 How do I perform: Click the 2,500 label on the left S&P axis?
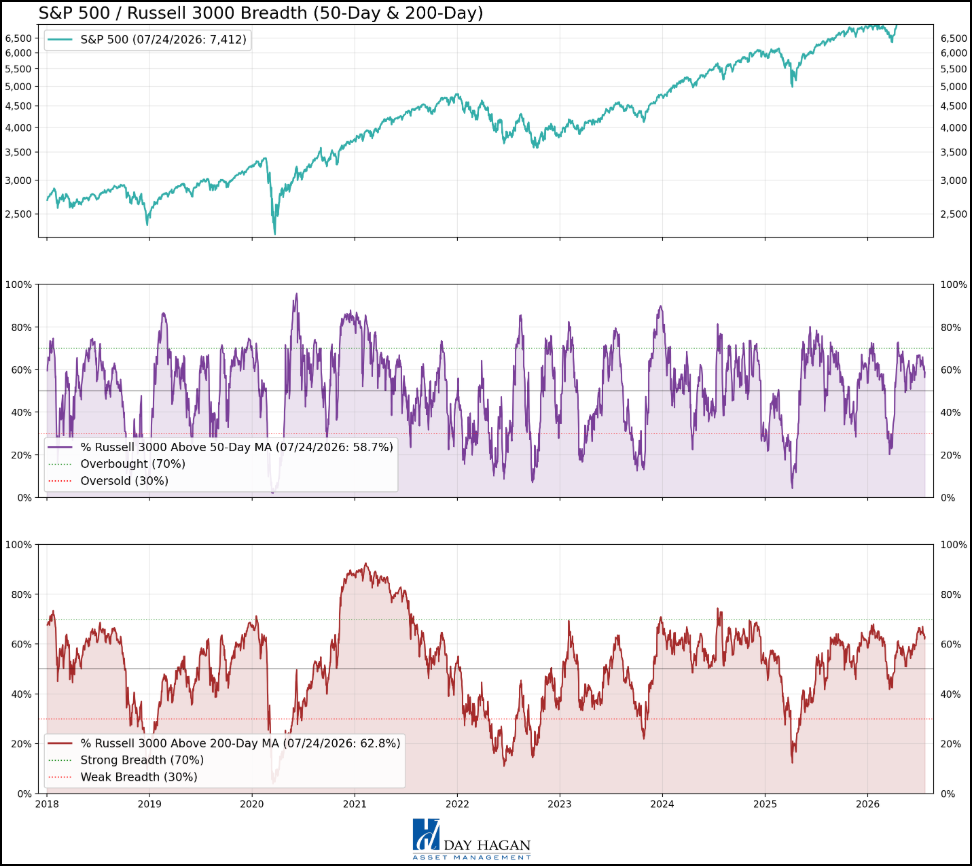pyautogui.click(x=18, y=214)
